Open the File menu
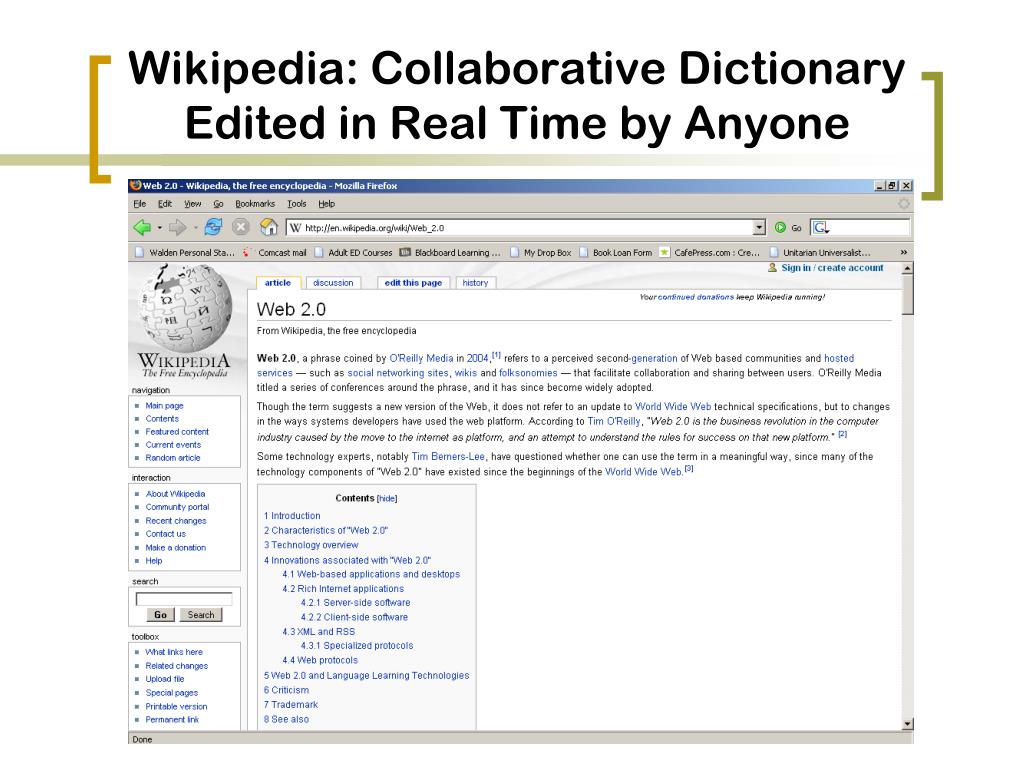The height and width of the screenshot is (768, 1024). [140, 204]
